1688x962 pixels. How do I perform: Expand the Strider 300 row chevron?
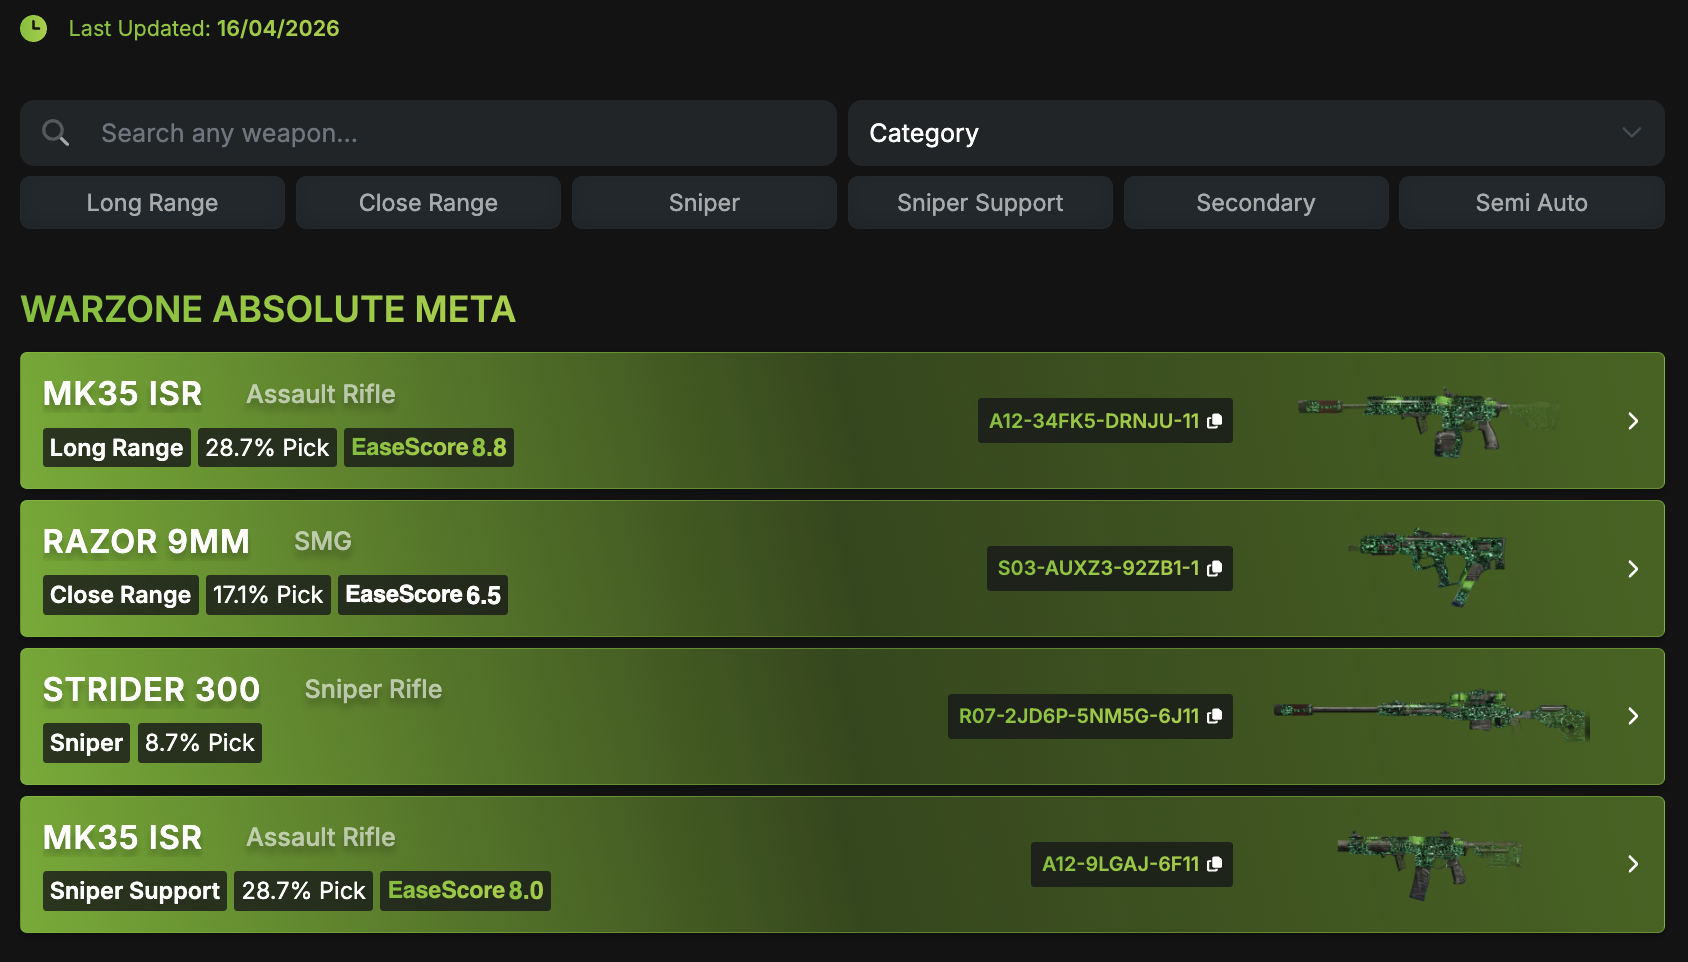(1632, 716)
